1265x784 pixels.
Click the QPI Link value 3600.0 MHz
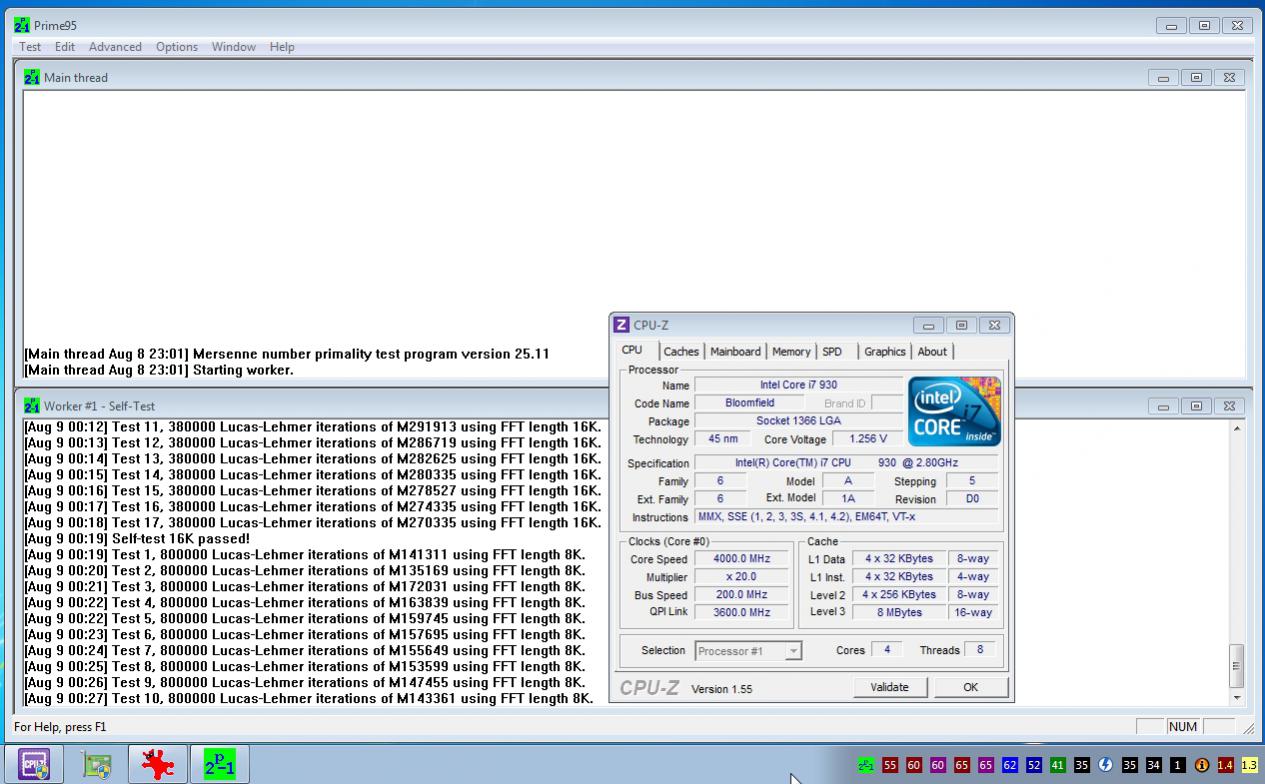coord(742,612)
